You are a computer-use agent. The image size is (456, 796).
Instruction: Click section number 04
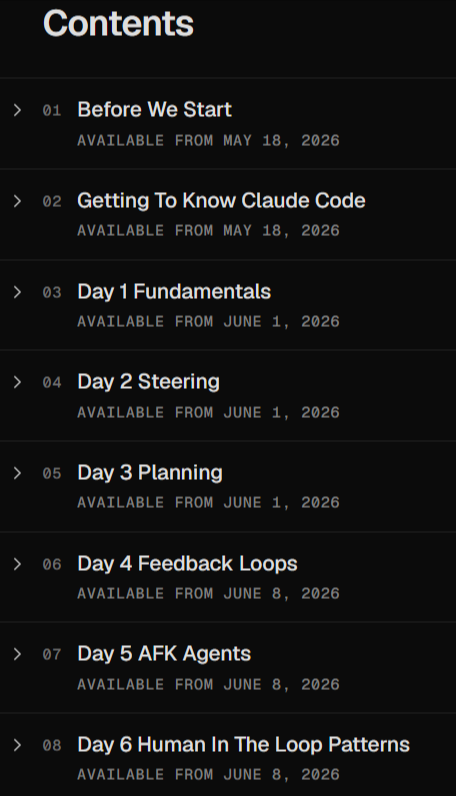tap(52, 382)
